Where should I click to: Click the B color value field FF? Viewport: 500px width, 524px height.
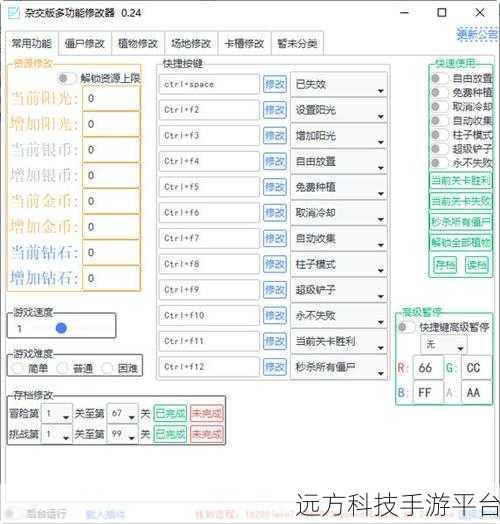click(428, 392)
